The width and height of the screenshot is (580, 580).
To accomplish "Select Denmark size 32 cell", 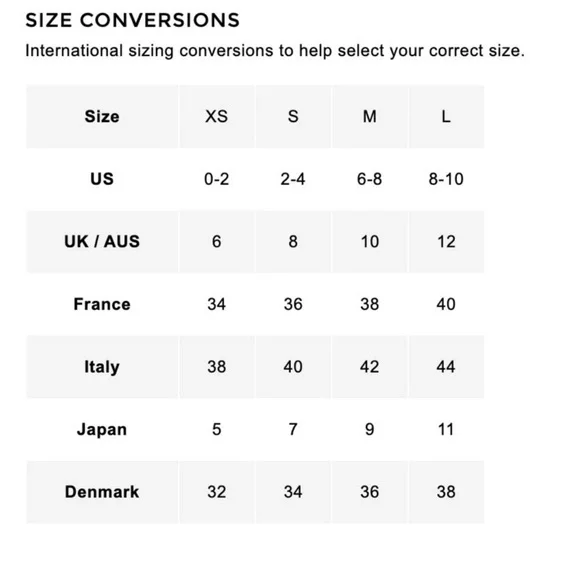I will point(216,492).
